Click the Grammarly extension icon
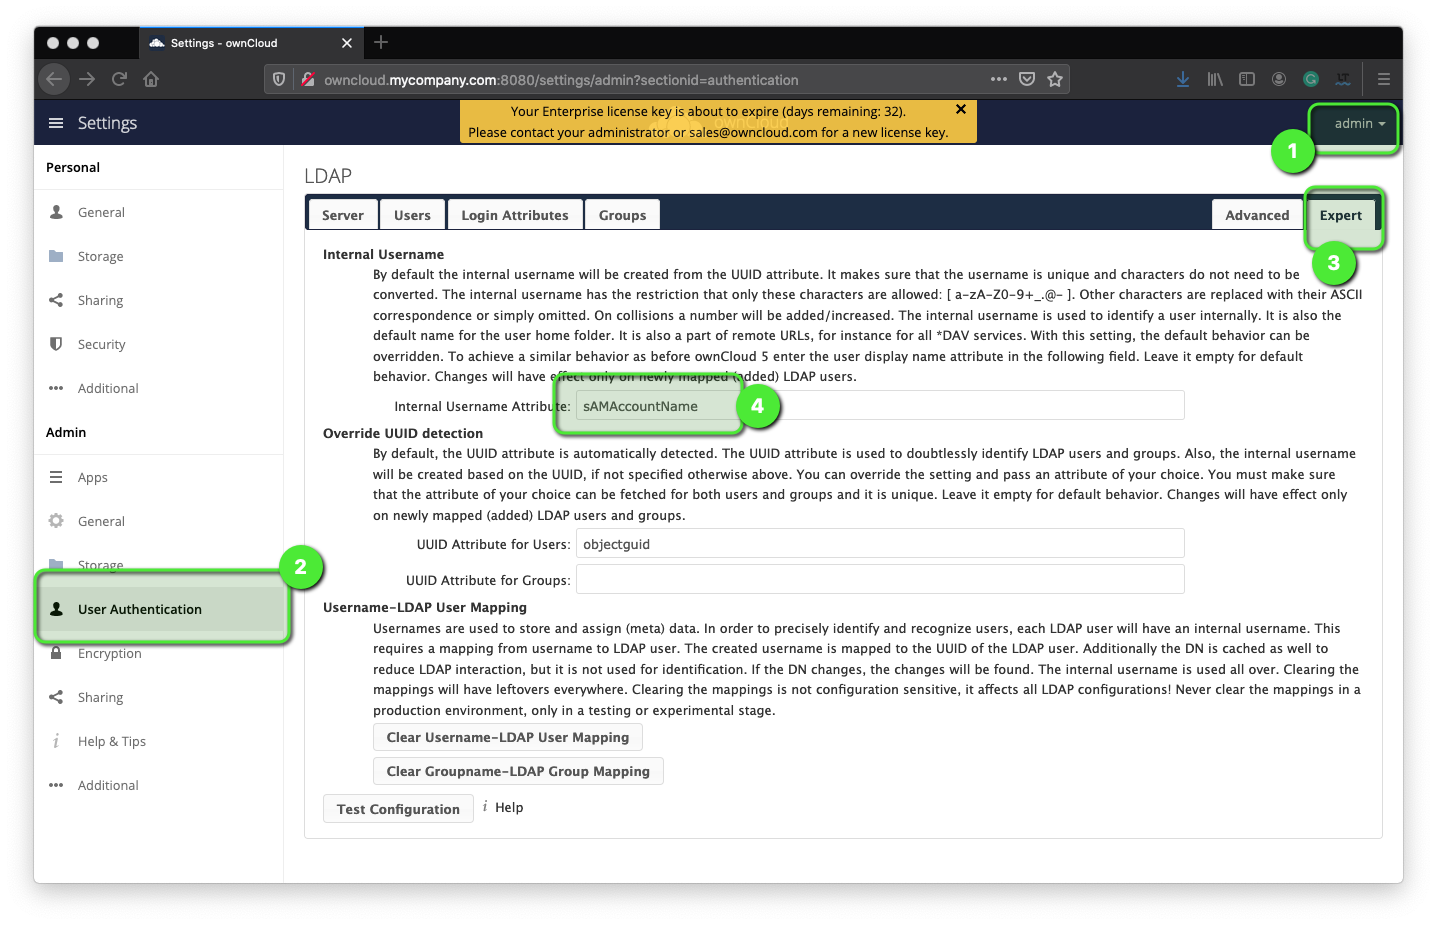 1311,78
